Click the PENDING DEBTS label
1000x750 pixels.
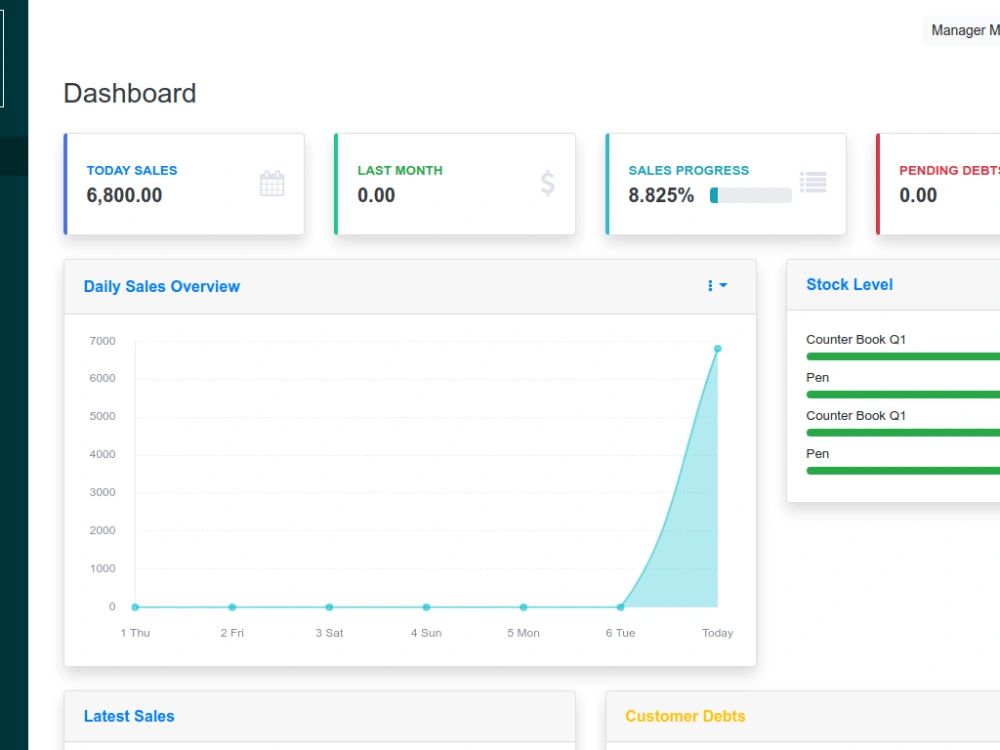click(950, 170)
